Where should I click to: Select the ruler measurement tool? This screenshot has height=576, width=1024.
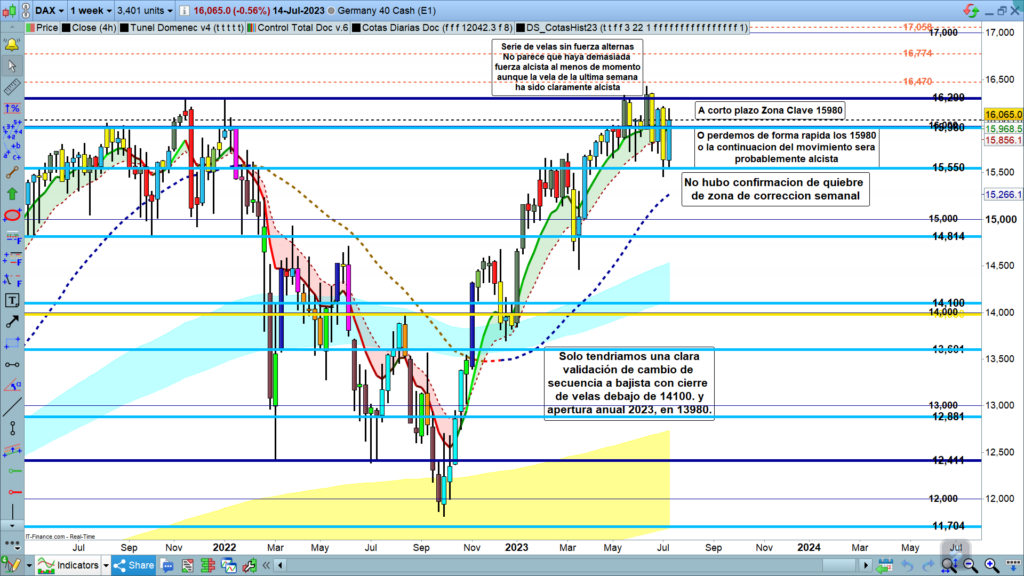click(x=13, y=87)
